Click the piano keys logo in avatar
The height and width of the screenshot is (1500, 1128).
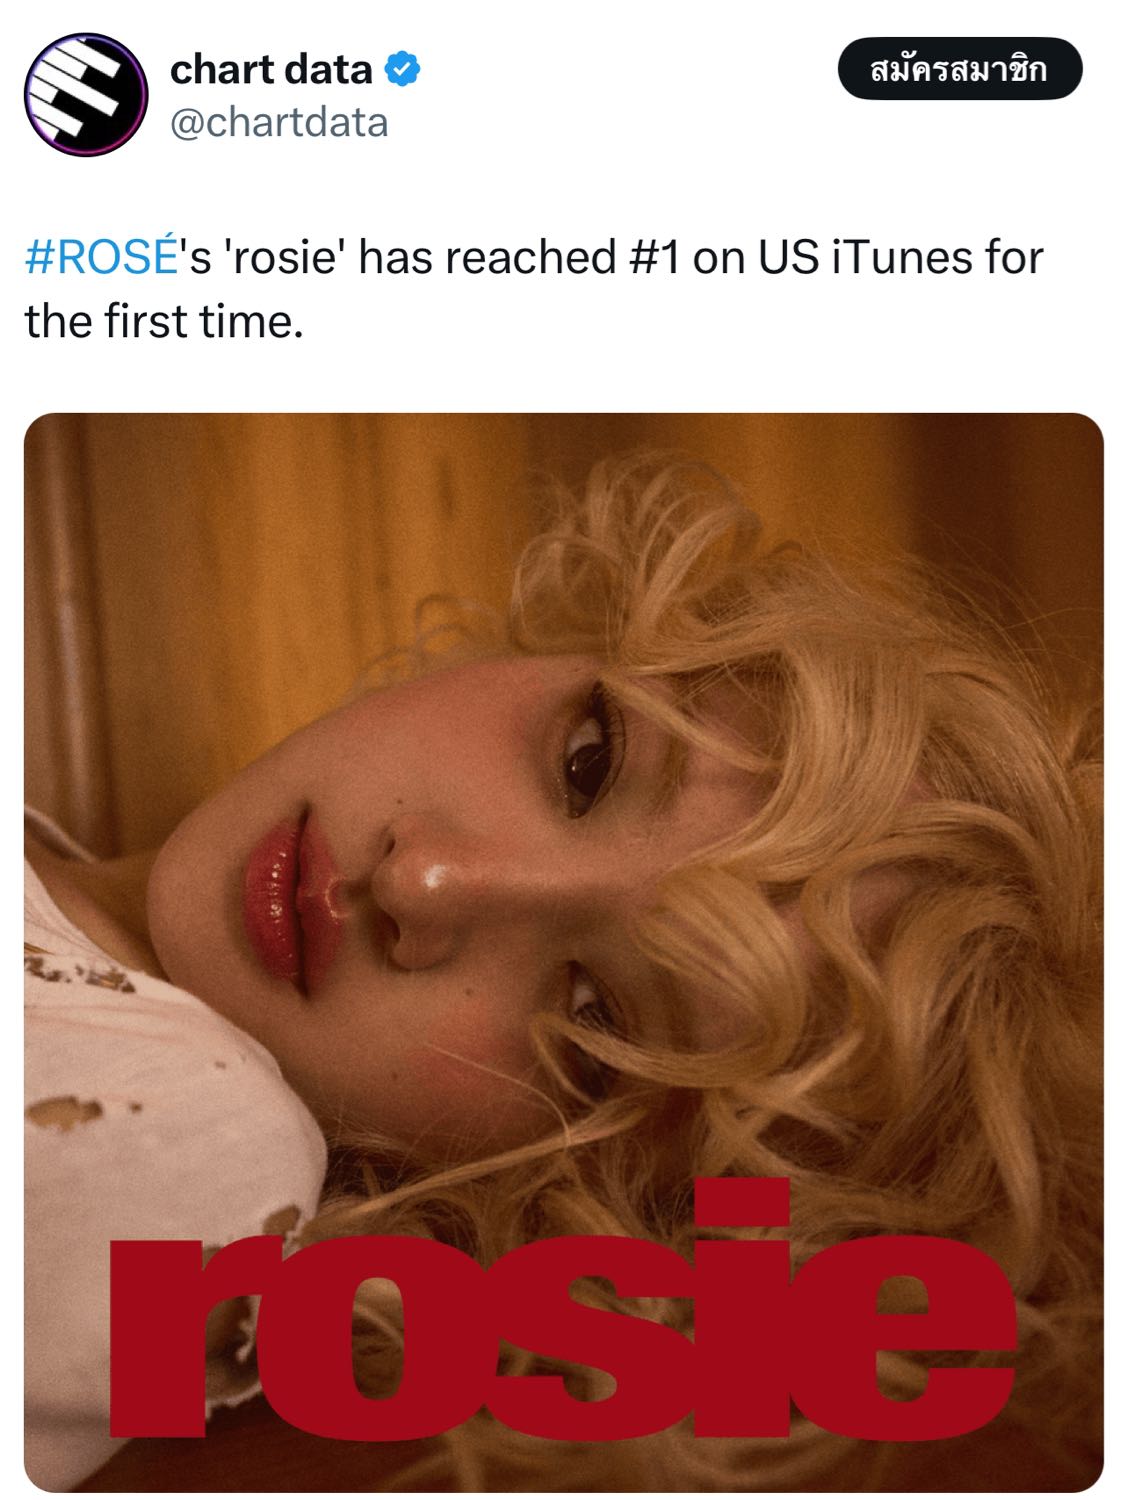point(81,93)
